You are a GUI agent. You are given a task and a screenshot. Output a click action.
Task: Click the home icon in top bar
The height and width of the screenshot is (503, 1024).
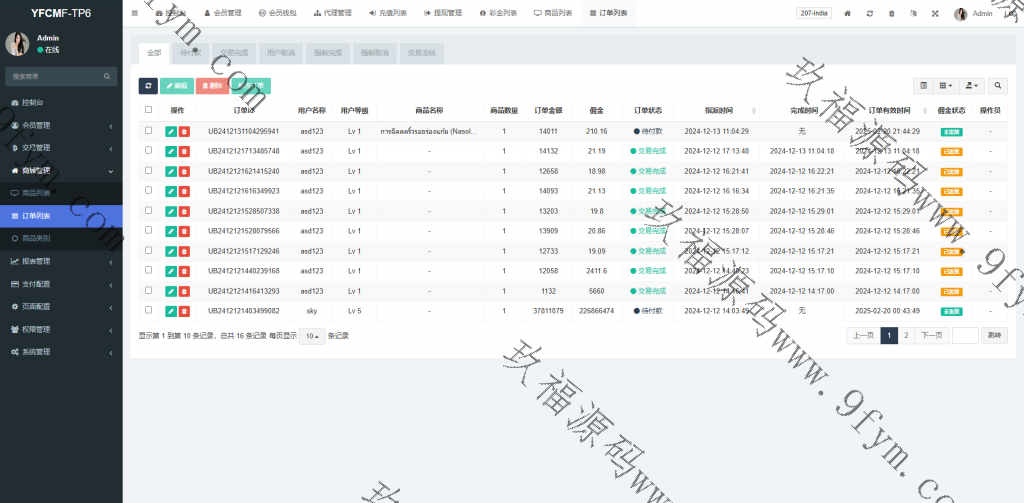[848, 14]
